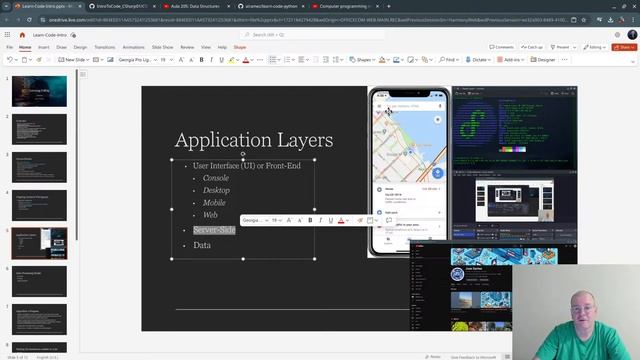
Task: Open Designer pane
Action: click(543, 60)
